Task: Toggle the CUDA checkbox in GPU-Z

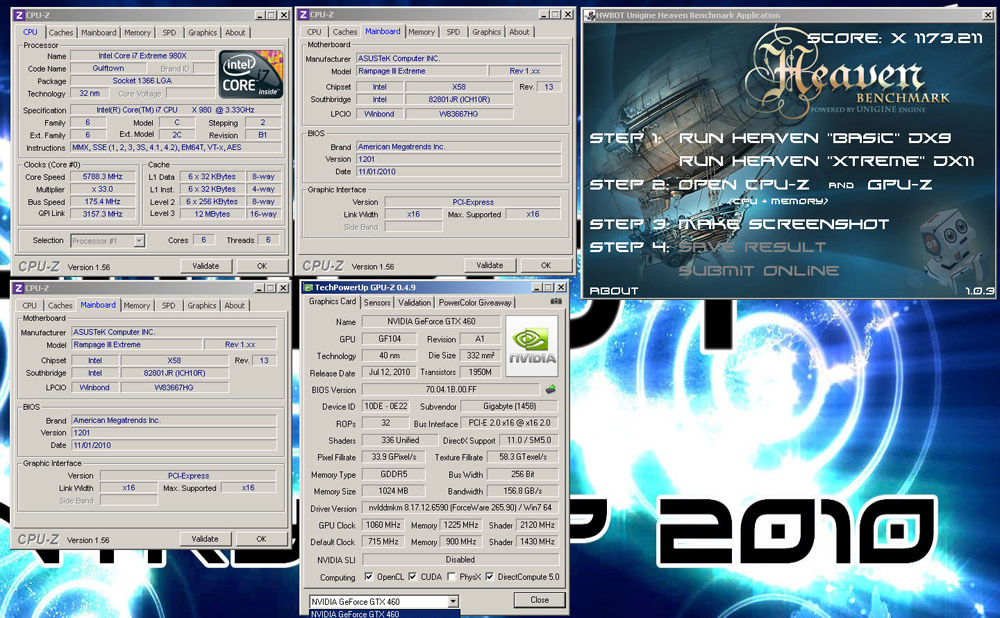Action: pyautogui.click(x=413, y=577)
